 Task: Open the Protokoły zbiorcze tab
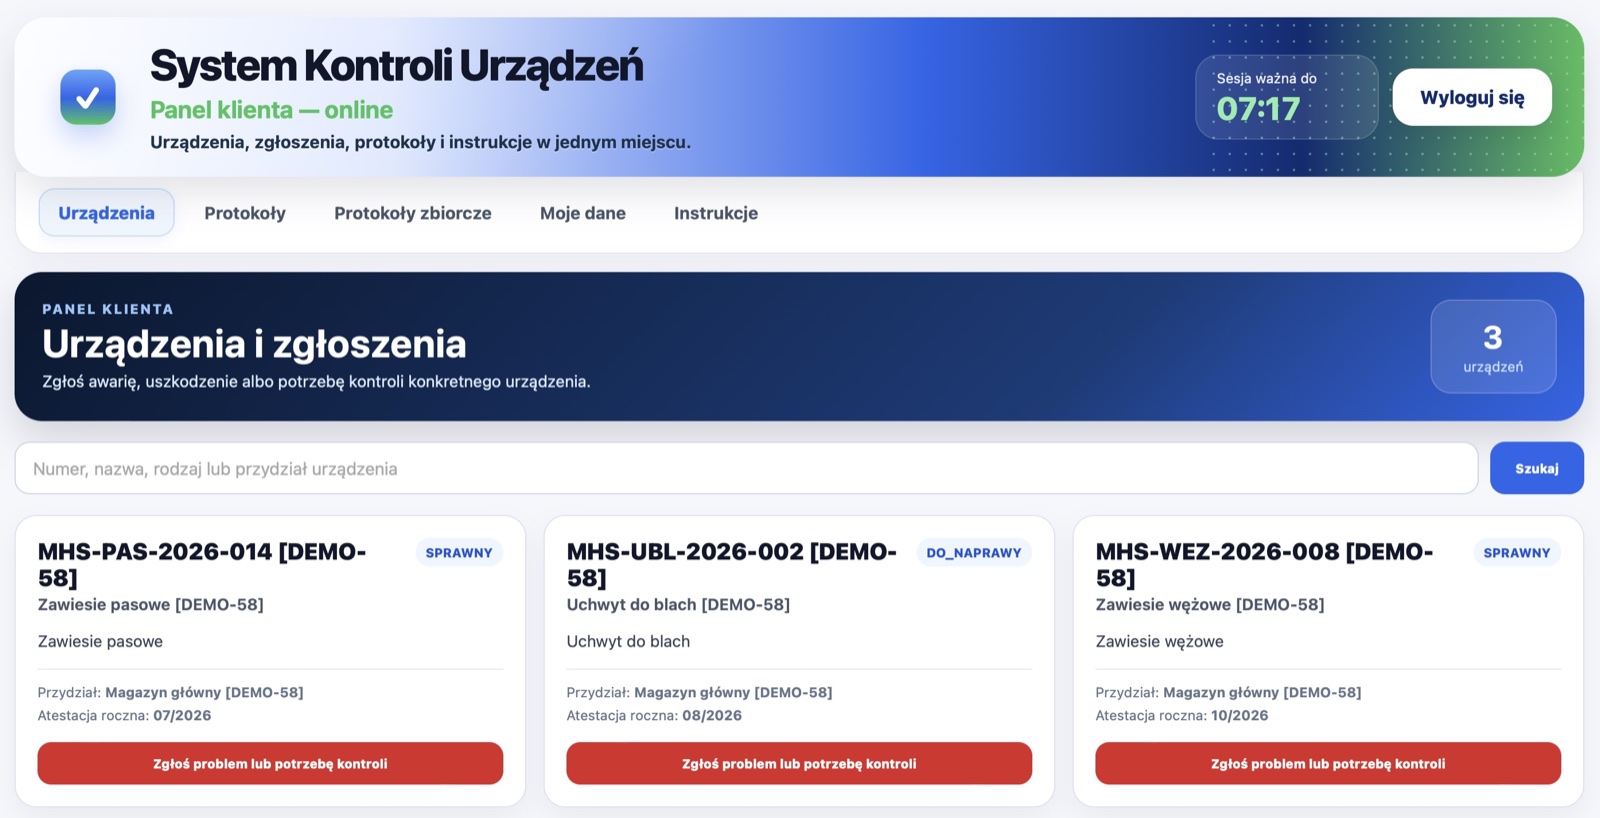pos(413,213)
